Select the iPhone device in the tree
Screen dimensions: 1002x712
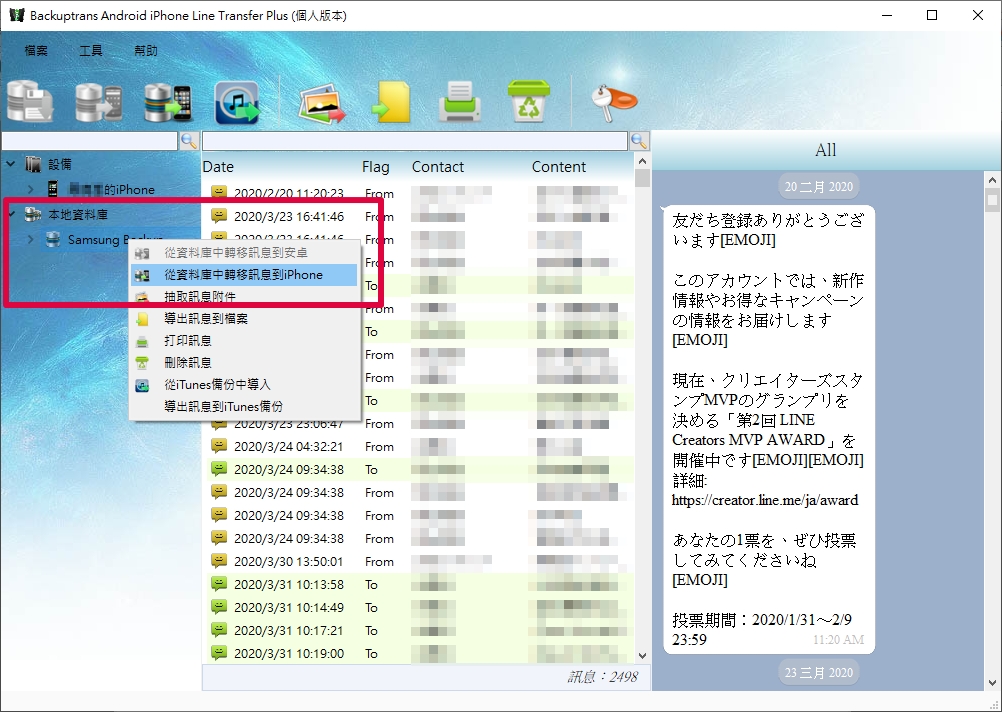(112, 189)
